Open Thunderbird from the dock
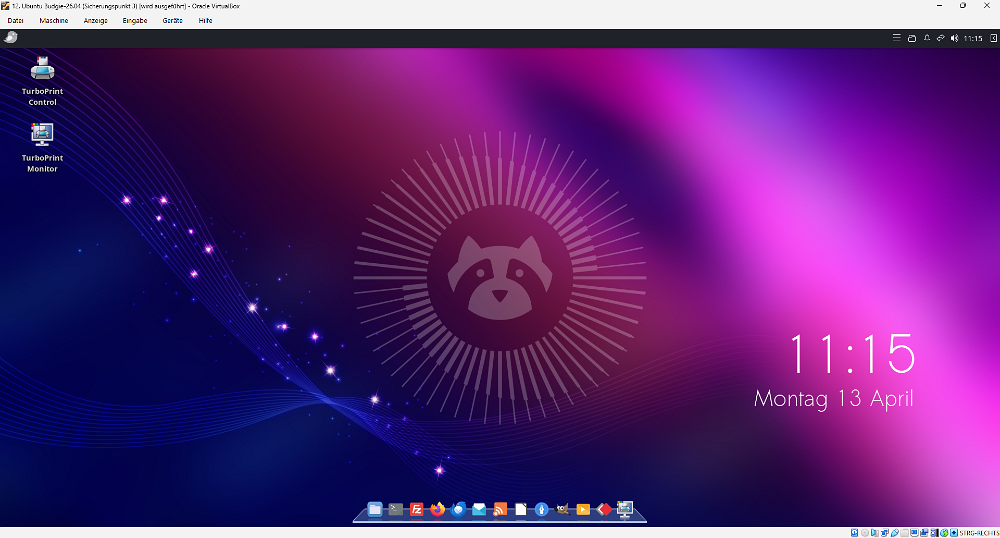The width and height of the screenshot is (1000, 538). pos(459,510)
